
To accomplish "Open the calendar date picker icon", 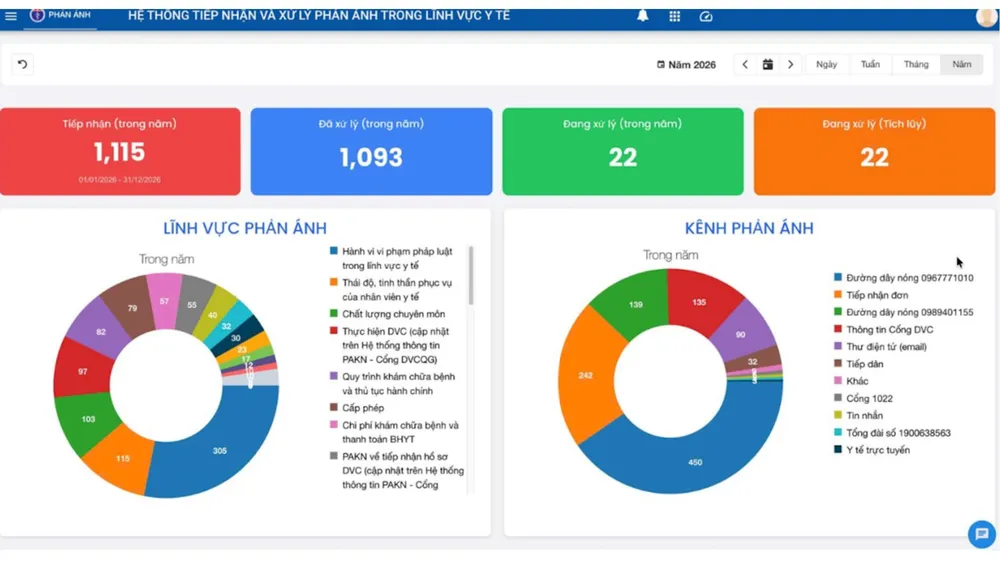I will tap(768, 64).
